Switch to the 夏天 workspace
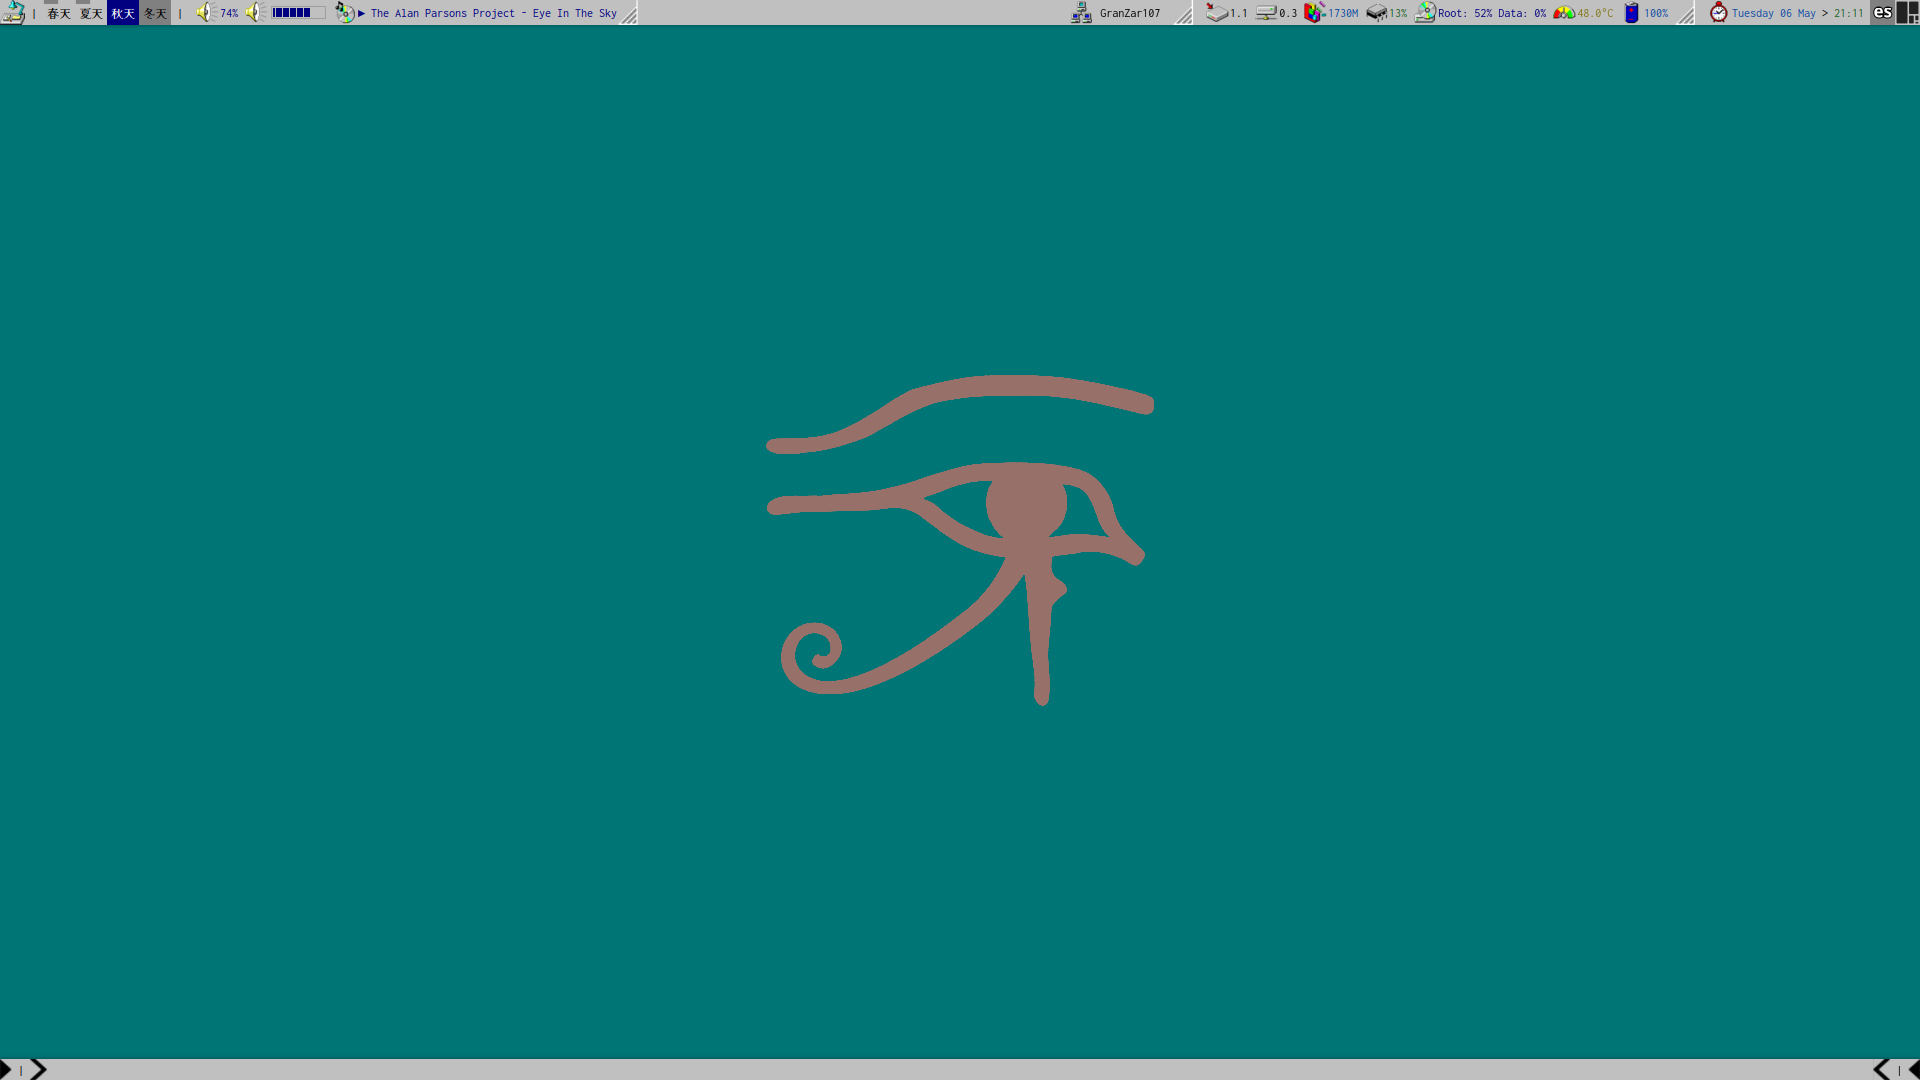This screenshot has width=1920, height=1080. (x=91, y=13)
